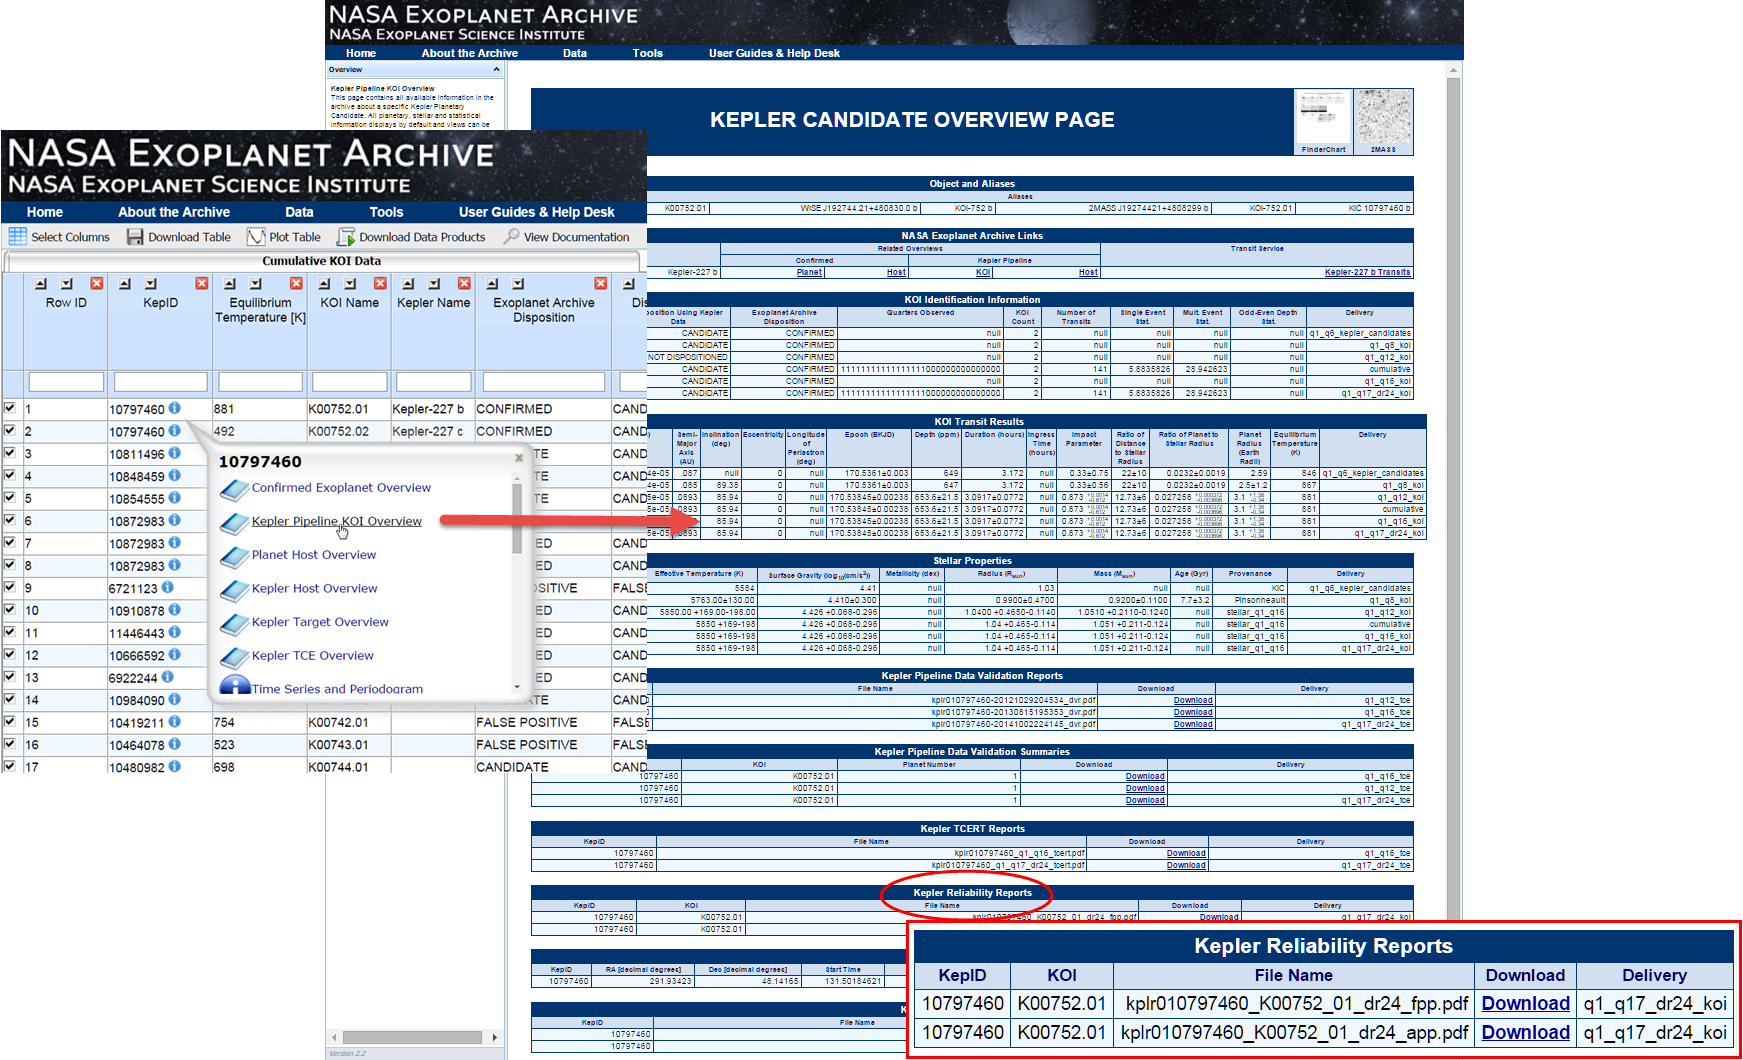Sort Row ID column ascending
The image size is (1743, 1060).
(41, 284)
